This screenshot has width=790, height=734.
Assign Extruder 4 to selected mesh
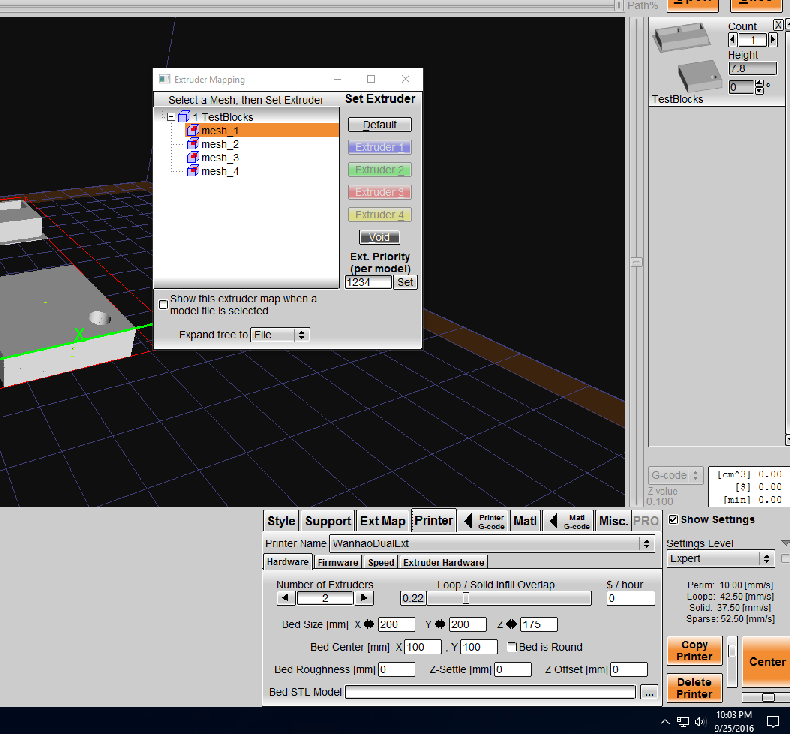click(380, 215)
